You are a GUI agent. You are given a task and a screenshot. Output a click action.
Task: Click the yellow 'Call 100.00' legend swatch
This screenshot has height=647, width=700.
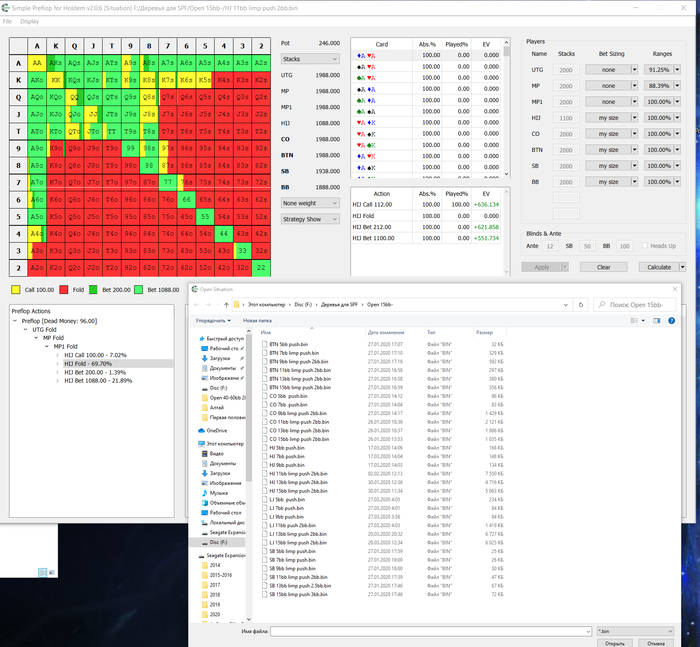point(16,290)
